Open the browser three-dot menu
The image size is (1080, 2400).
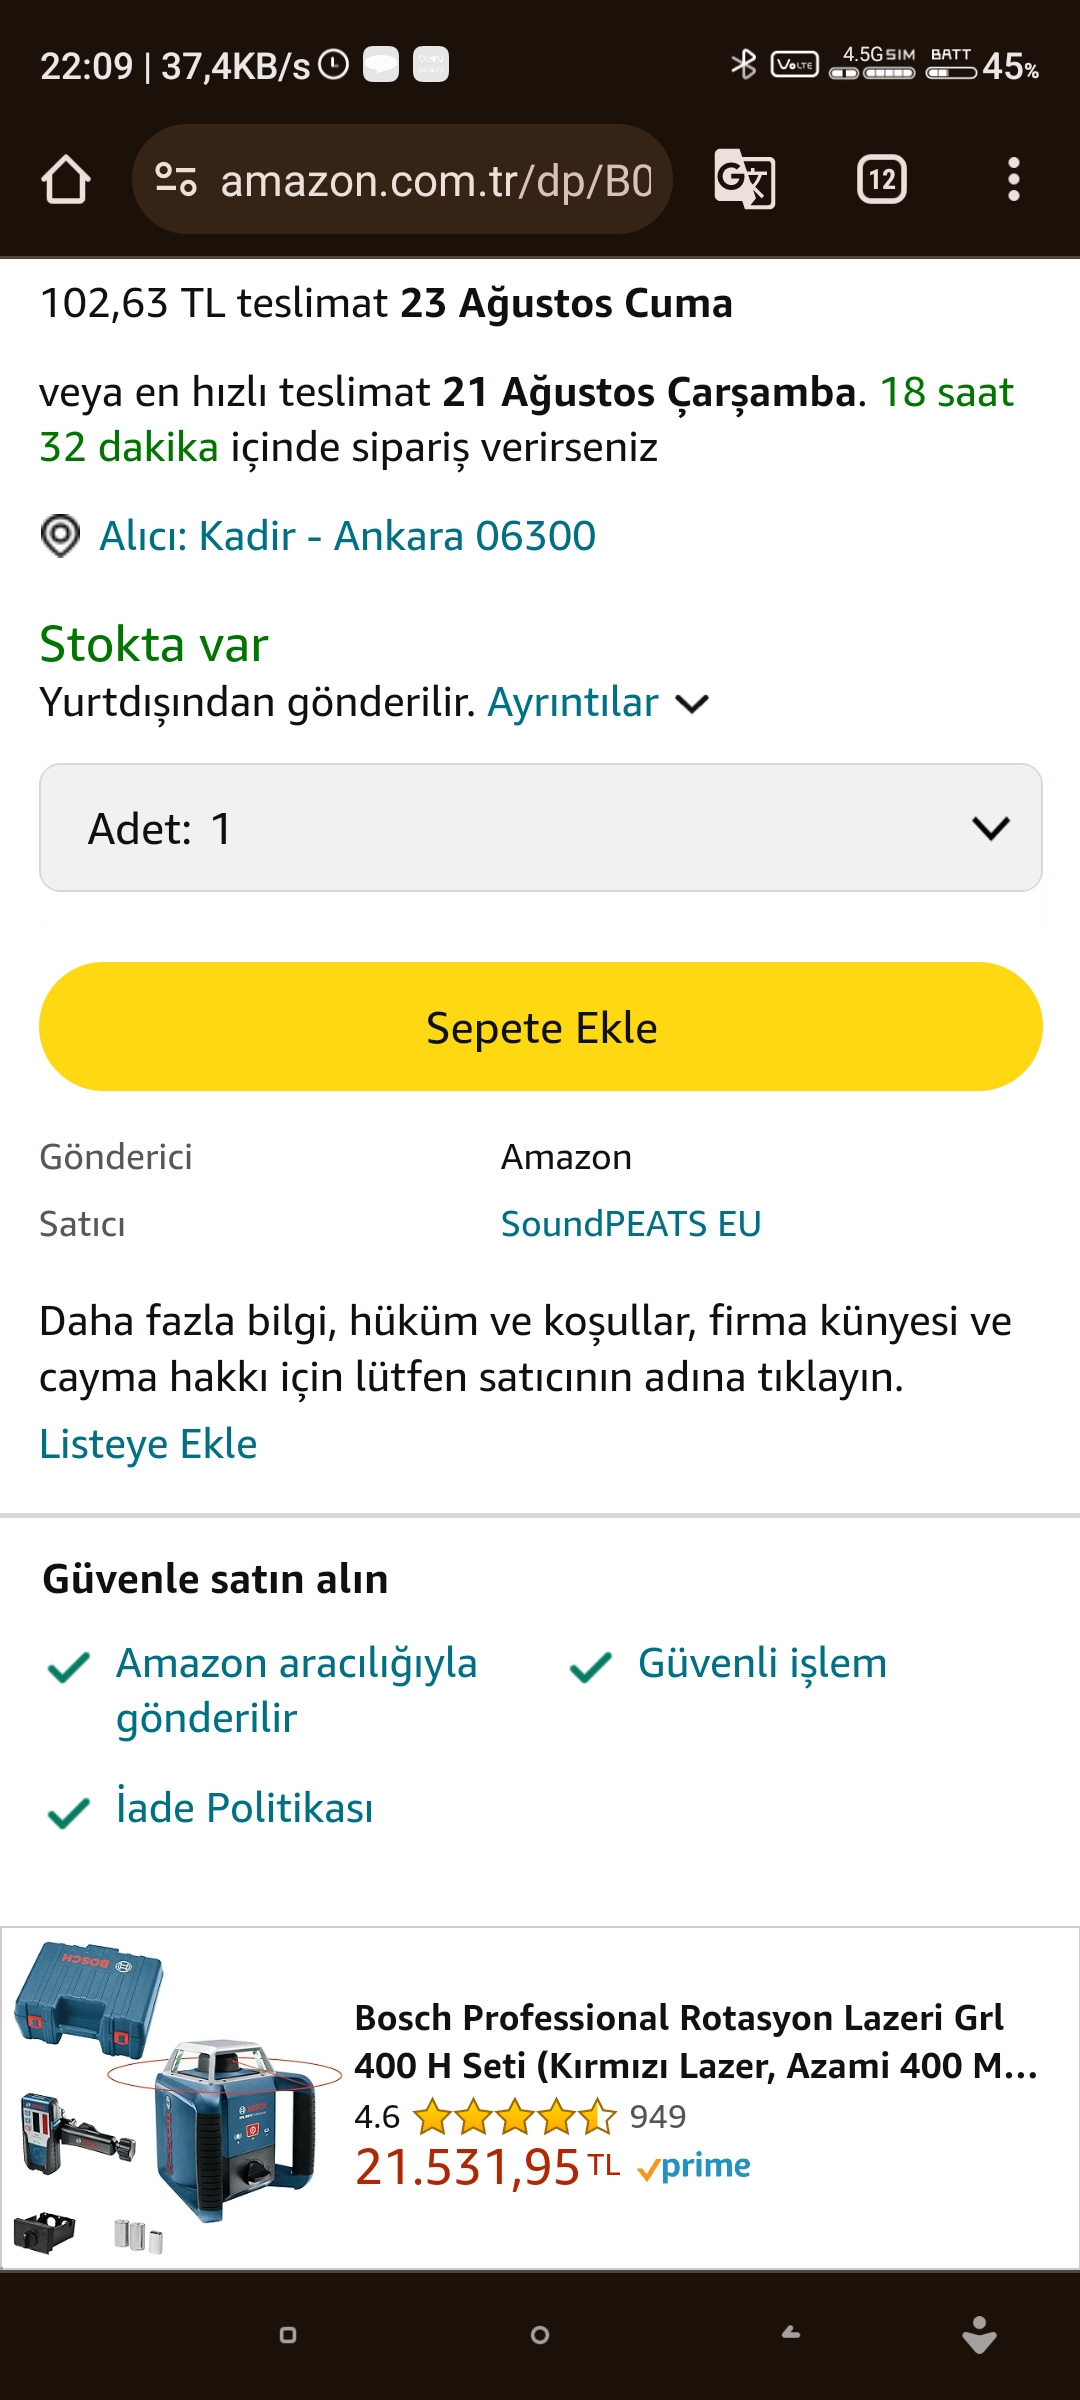[x=1013, y=180]
